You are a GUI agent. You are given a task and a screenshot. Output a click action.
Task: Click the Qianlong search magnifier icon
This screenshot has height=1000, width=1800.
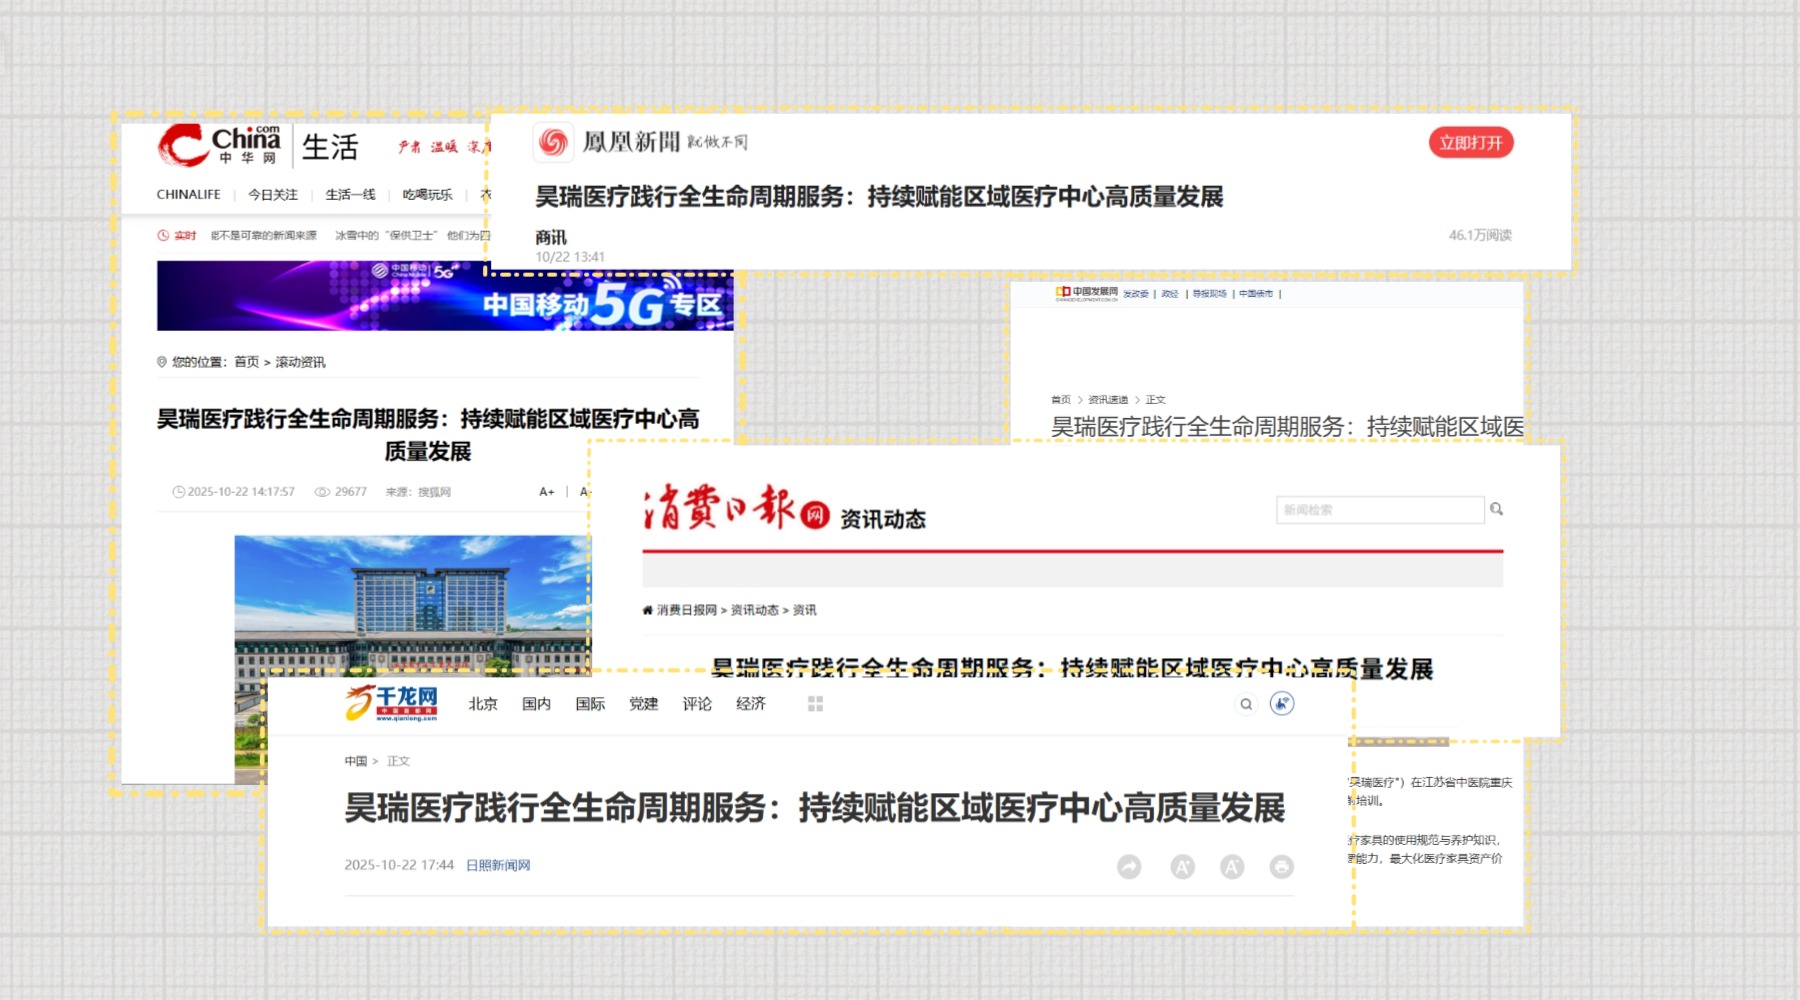1246,704
